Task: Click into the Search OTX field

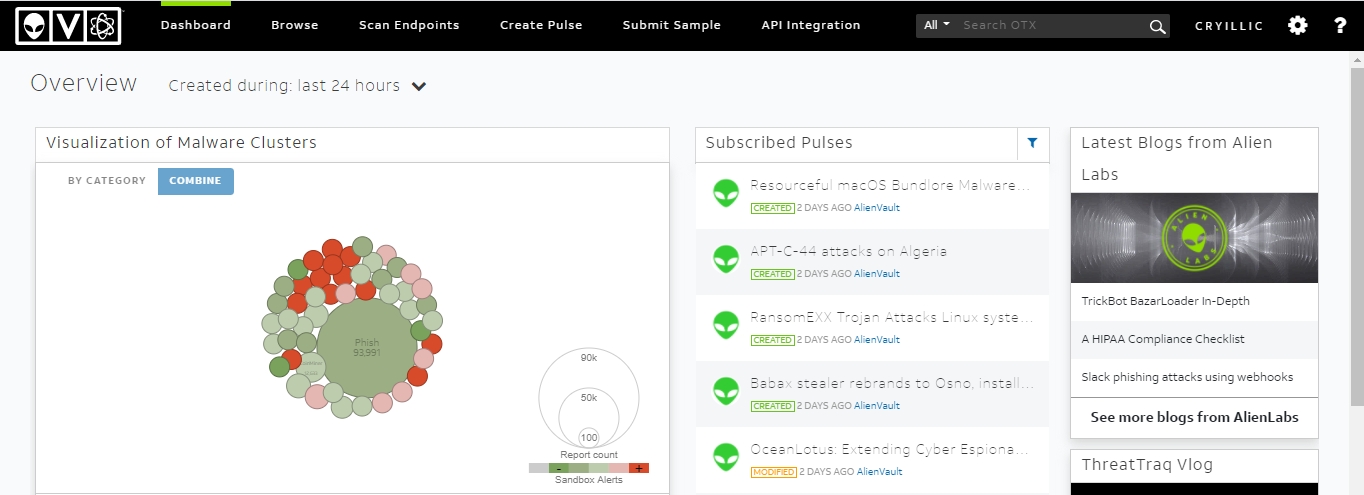Action: (1050, 25)
